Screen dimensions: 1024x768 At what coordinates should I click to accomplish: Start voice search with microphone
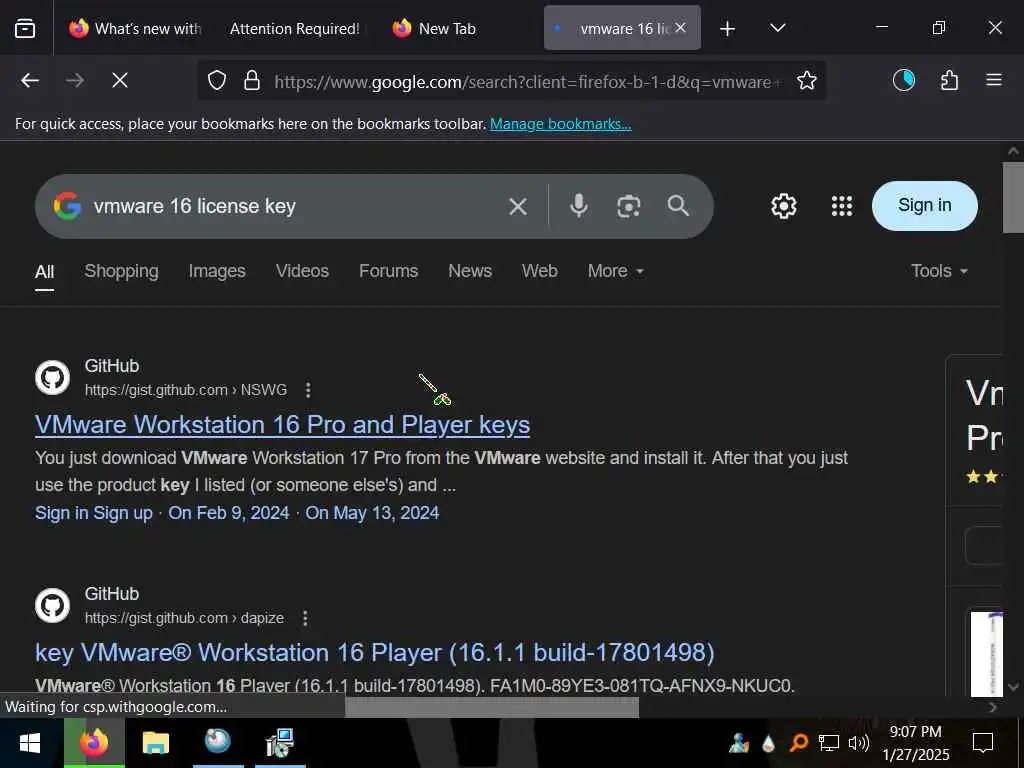[579, 206]
